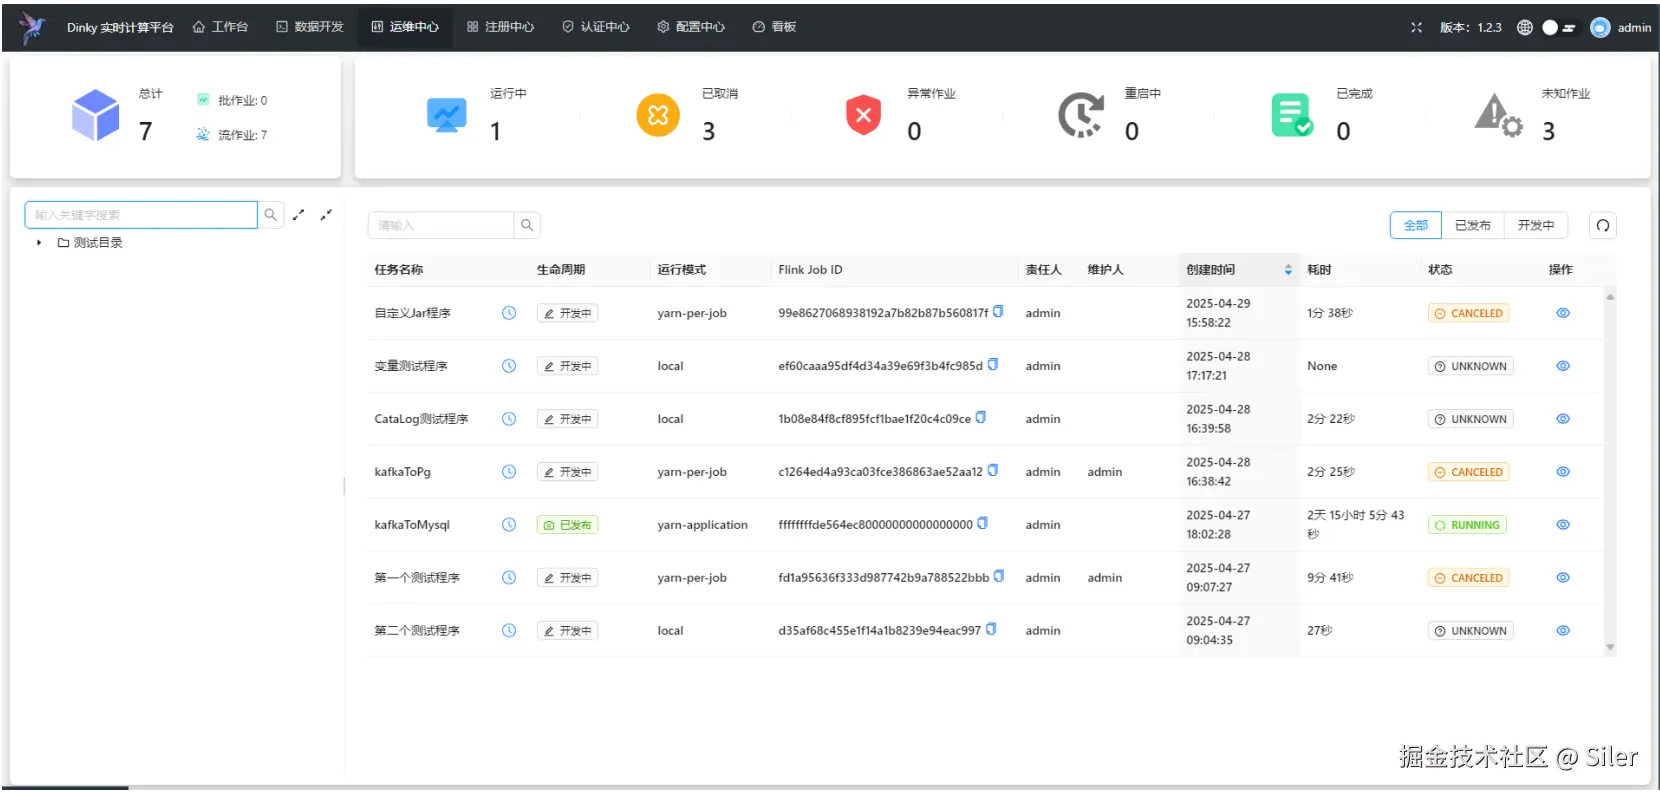Open the 数据开发 menu
Viewport: 1660px width, 793px height.
310,27
